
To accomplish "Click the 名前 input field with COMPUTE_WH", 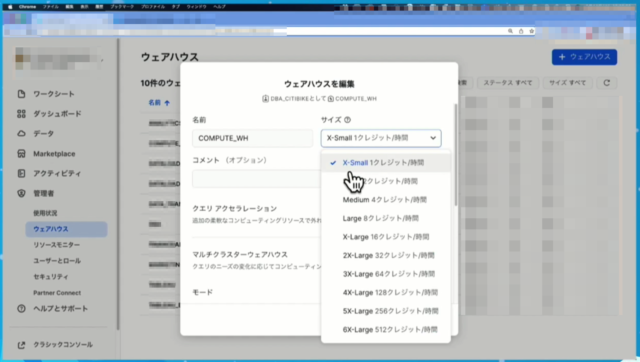I will point(253,138).
